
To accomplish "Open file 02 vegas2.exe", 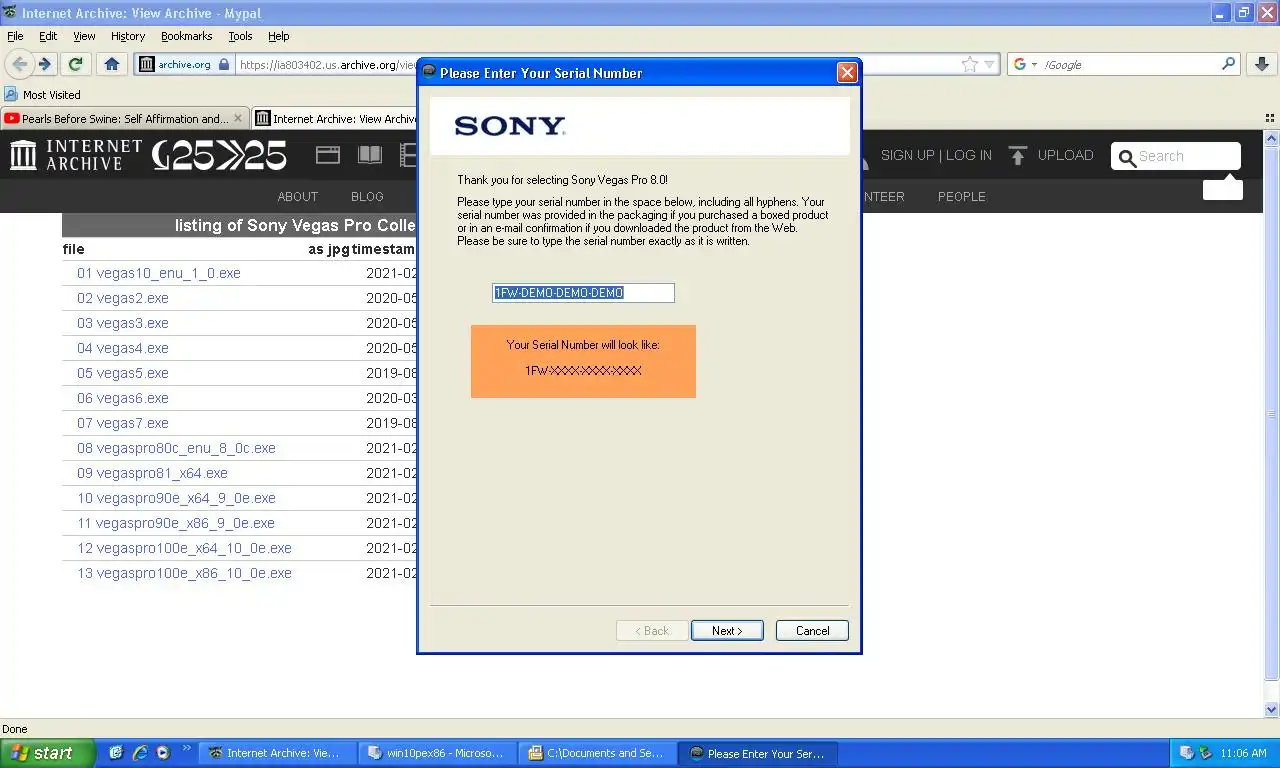I will [123, 298].
